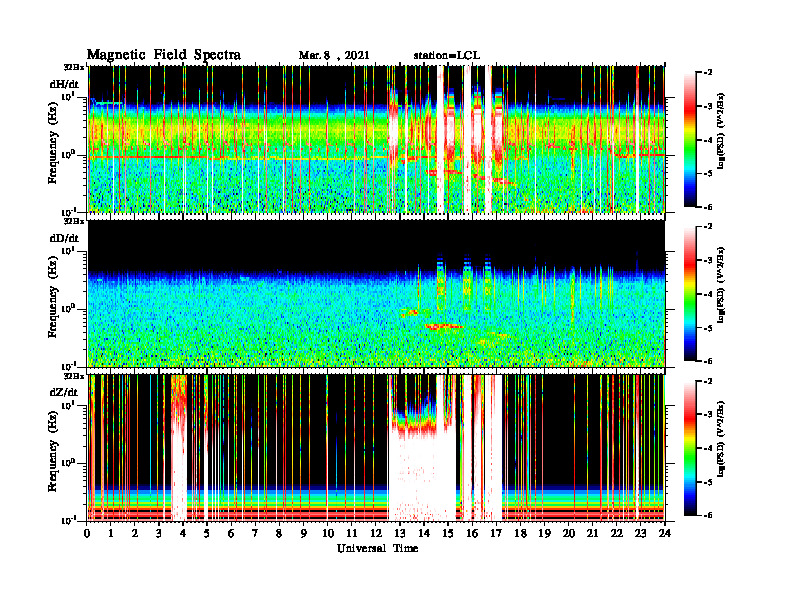The height and width of the screenshot is (612, 792).
Task: Click hour tick label "11" on time axis
Action: [x=352, y=533]
